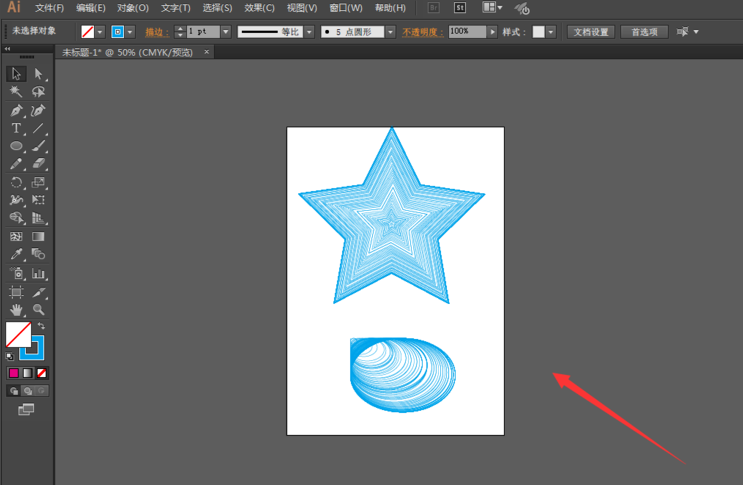
Task: Activate the Zoom magnifier tool
Action: [38, 310]
